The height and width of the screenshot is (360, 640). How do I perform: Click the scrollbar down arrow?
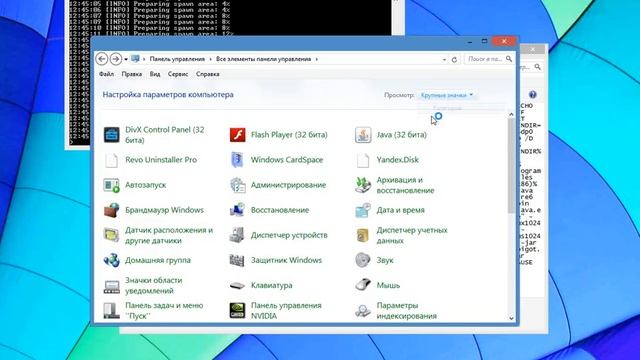coord(511,318)
